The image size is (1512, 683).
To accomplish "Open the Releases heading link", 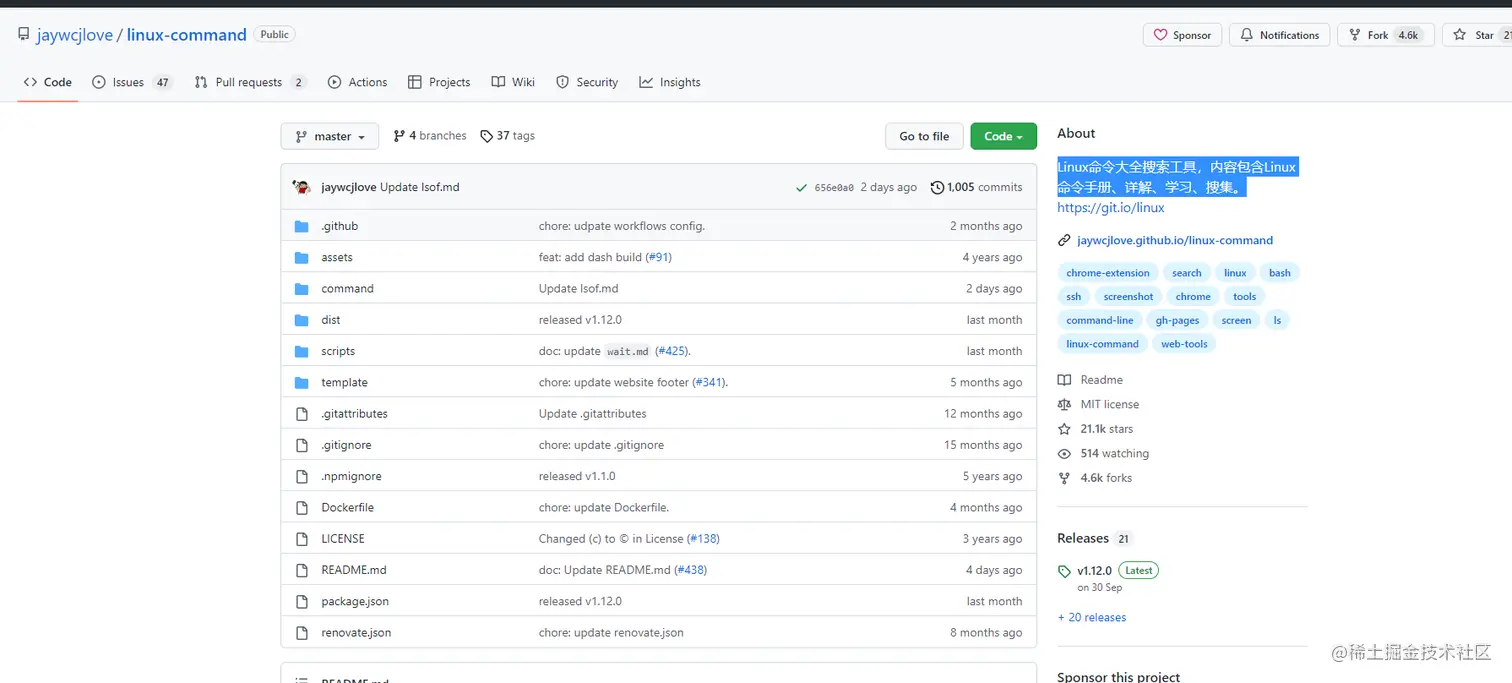I will (1083, 538).
